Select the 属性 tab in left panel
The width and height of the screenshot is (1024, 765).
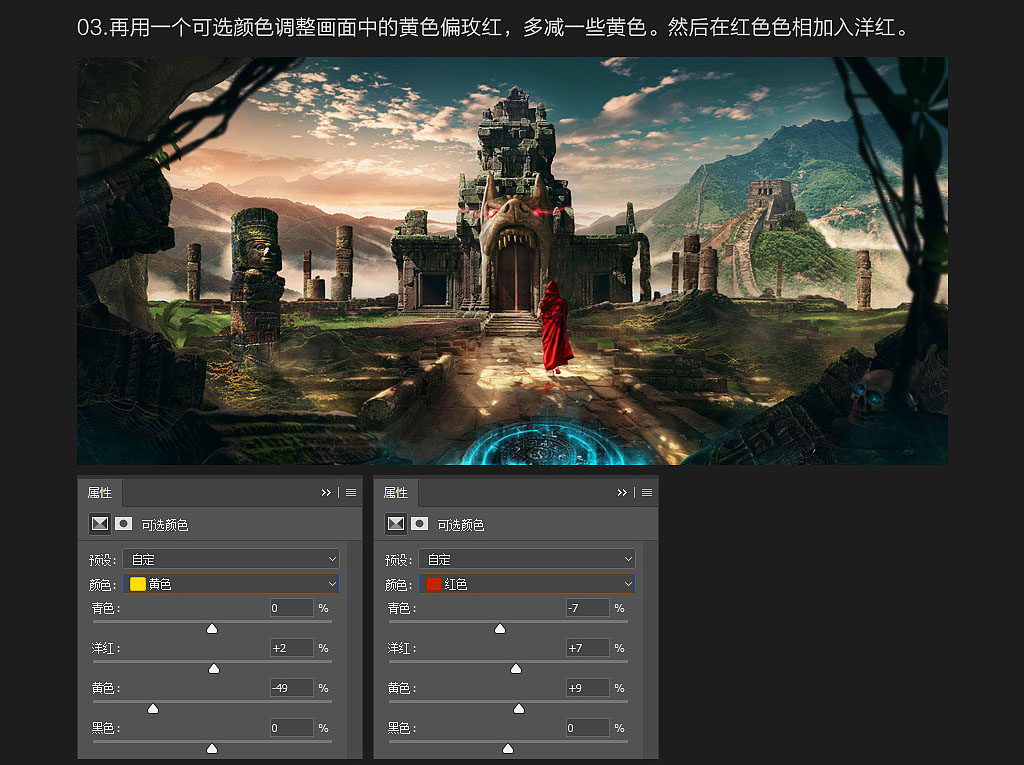pos(100,493)
